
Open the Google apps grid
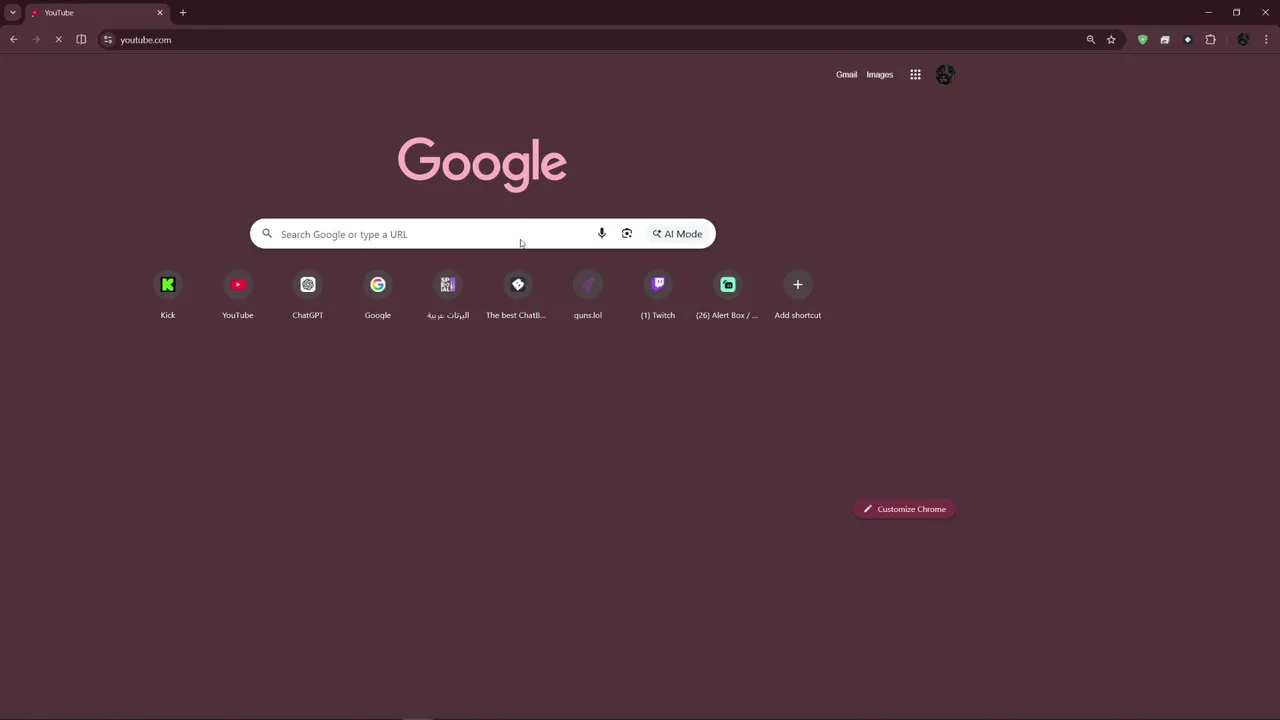tap(915, 74)
